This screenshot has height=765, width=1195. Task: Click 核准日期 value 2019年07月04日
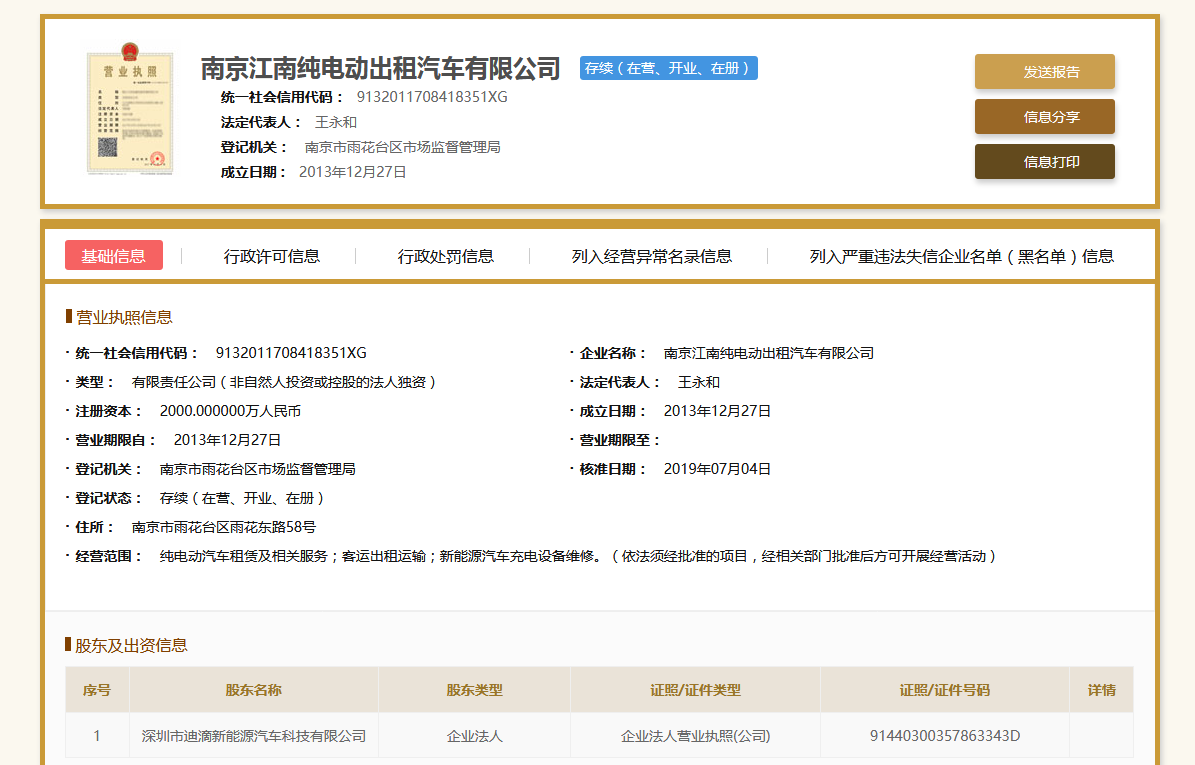(717, 469)
